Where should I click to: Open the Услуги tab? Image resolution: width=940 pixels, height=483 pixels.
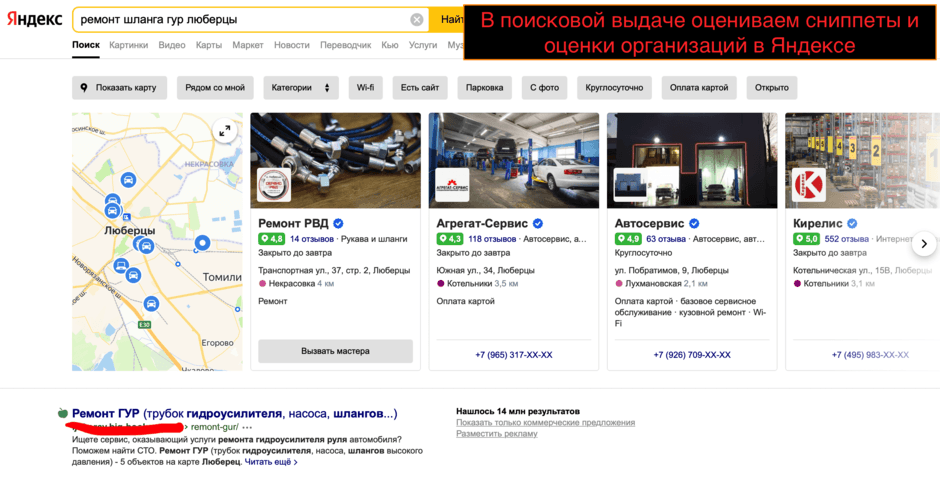tap(423, 45)
